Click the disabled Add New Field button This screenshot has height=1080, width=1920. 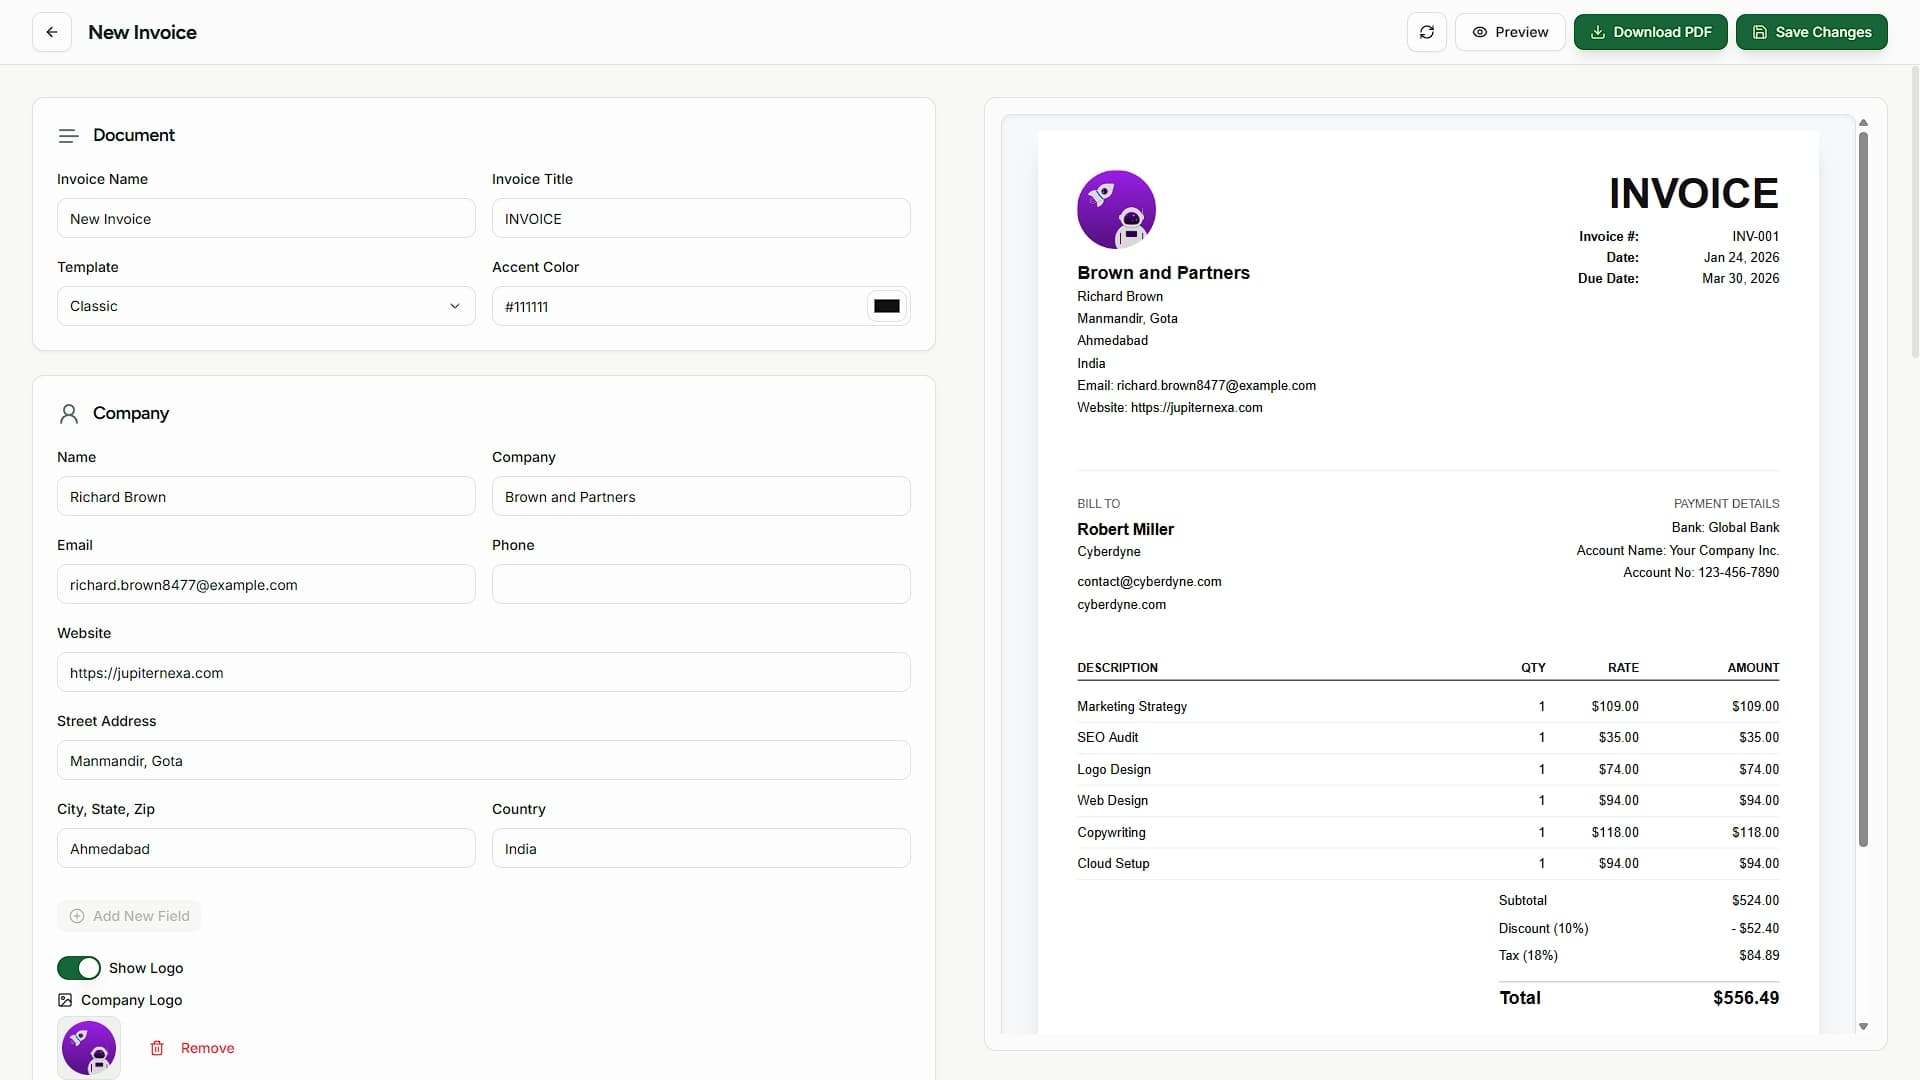tap(129, 915)
